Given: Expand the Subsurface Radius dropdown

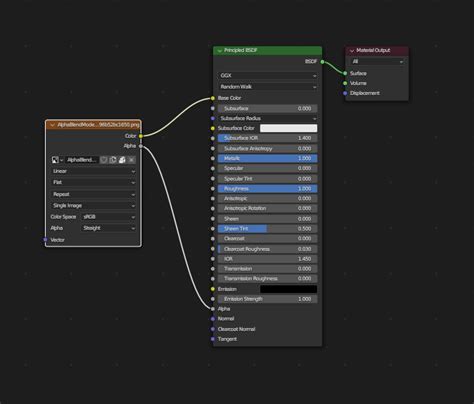Looking at the screenshot, I should click(268, 118).
